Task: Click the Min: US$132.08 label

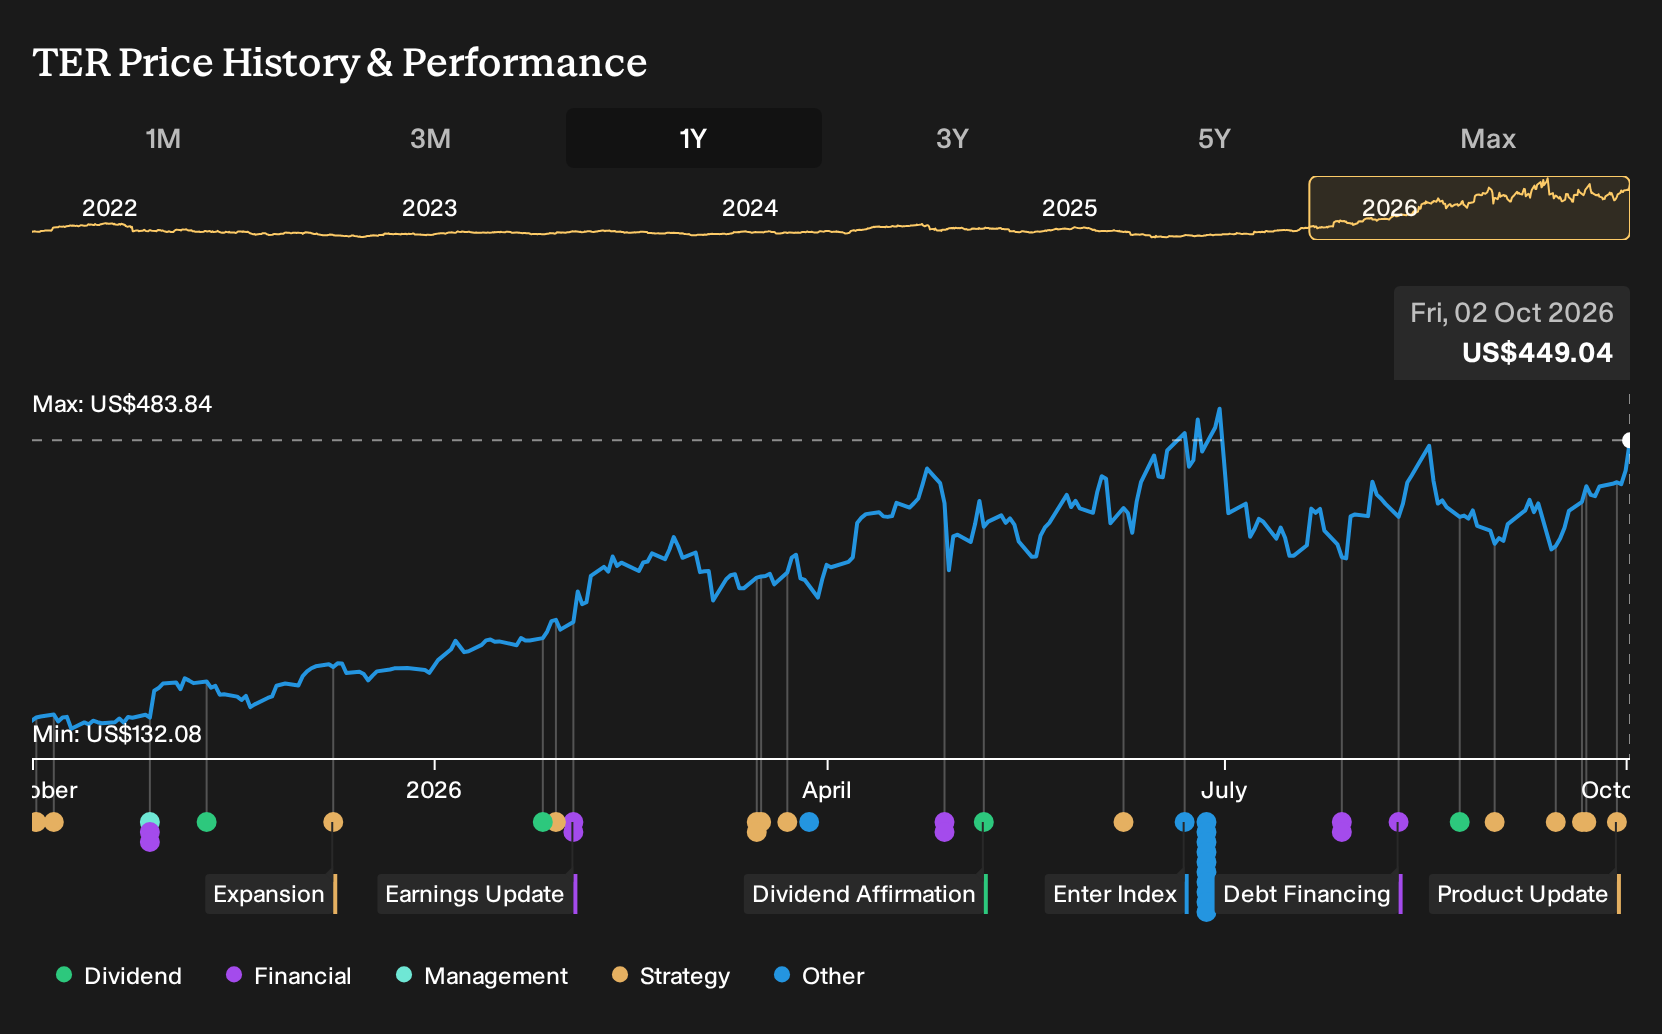Action: tap(117, 734)
